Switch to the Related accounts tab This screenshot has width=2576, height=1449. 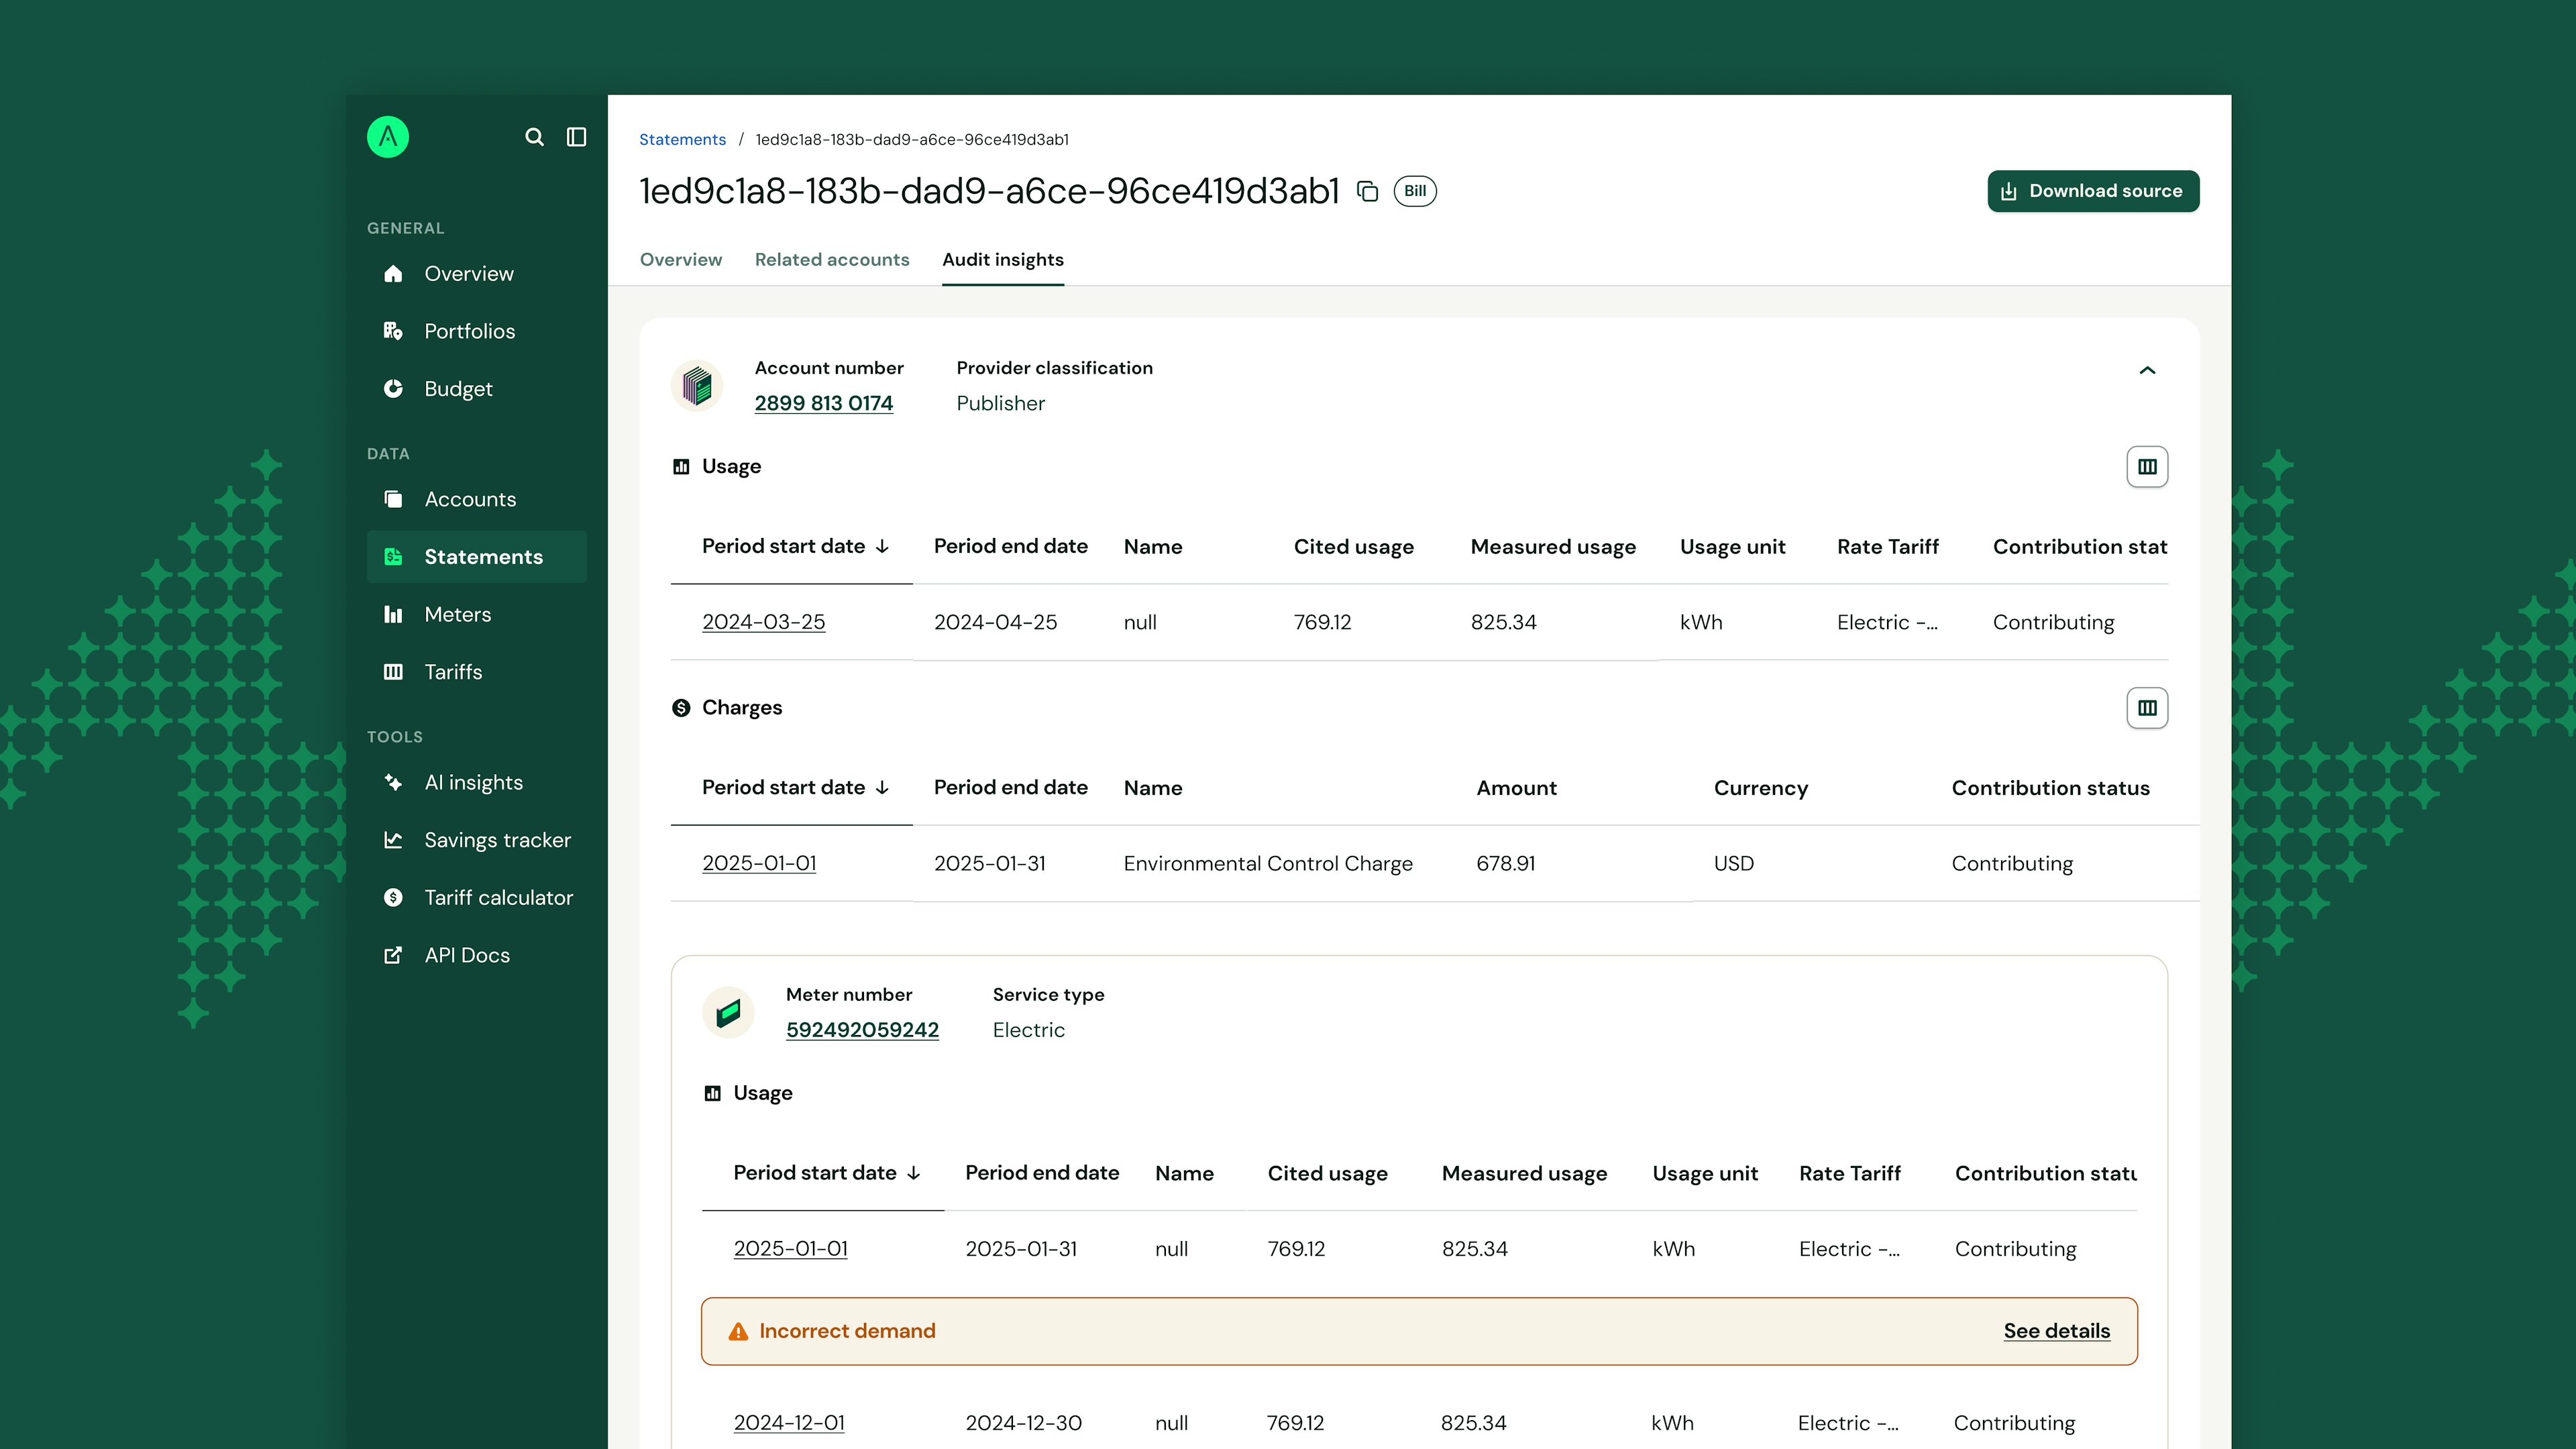pyautogui.click(x=831, y=260)
